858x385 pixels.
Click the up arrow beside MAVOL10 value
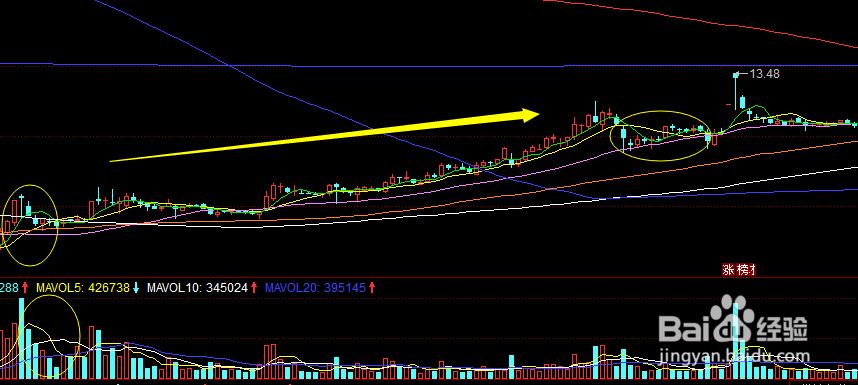click(254, 287)
